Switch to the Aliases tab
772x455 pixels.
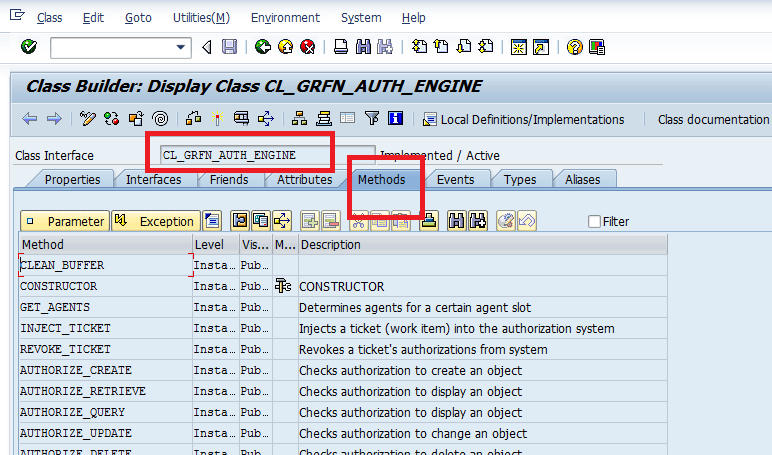[x=583, y=179]
